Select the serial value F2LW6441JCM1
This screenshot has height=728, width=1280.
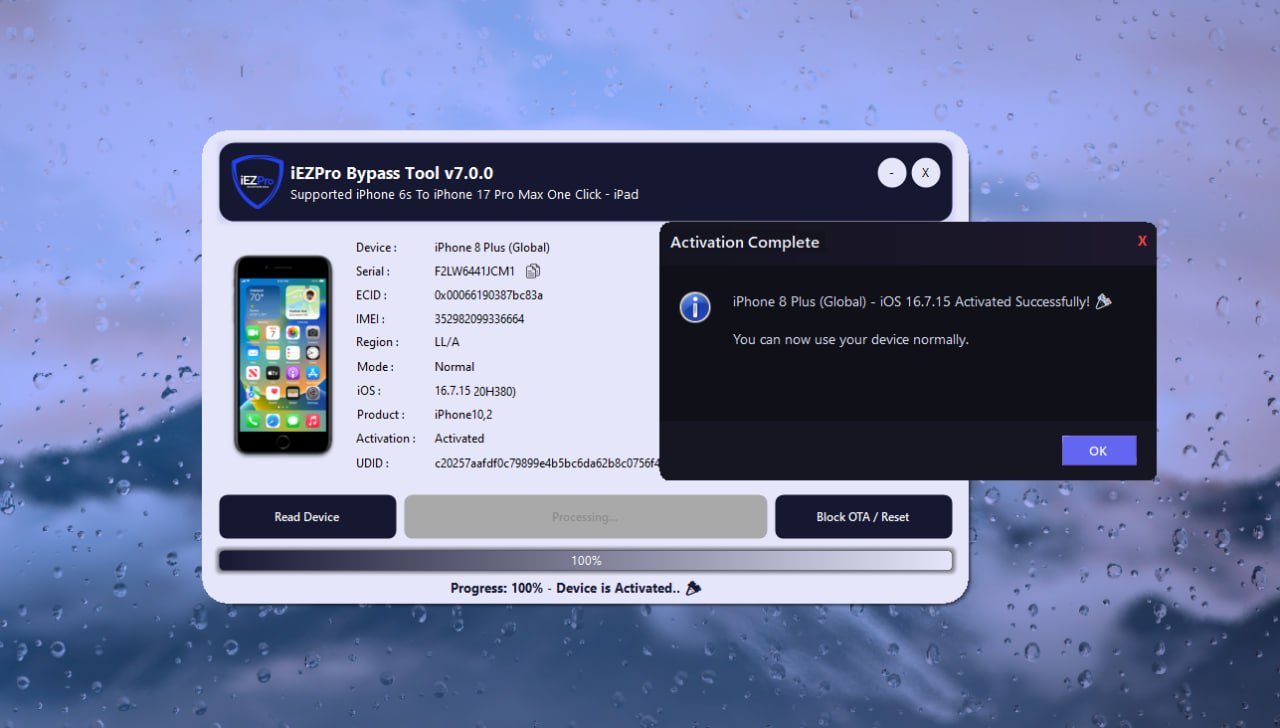(475, 271)
